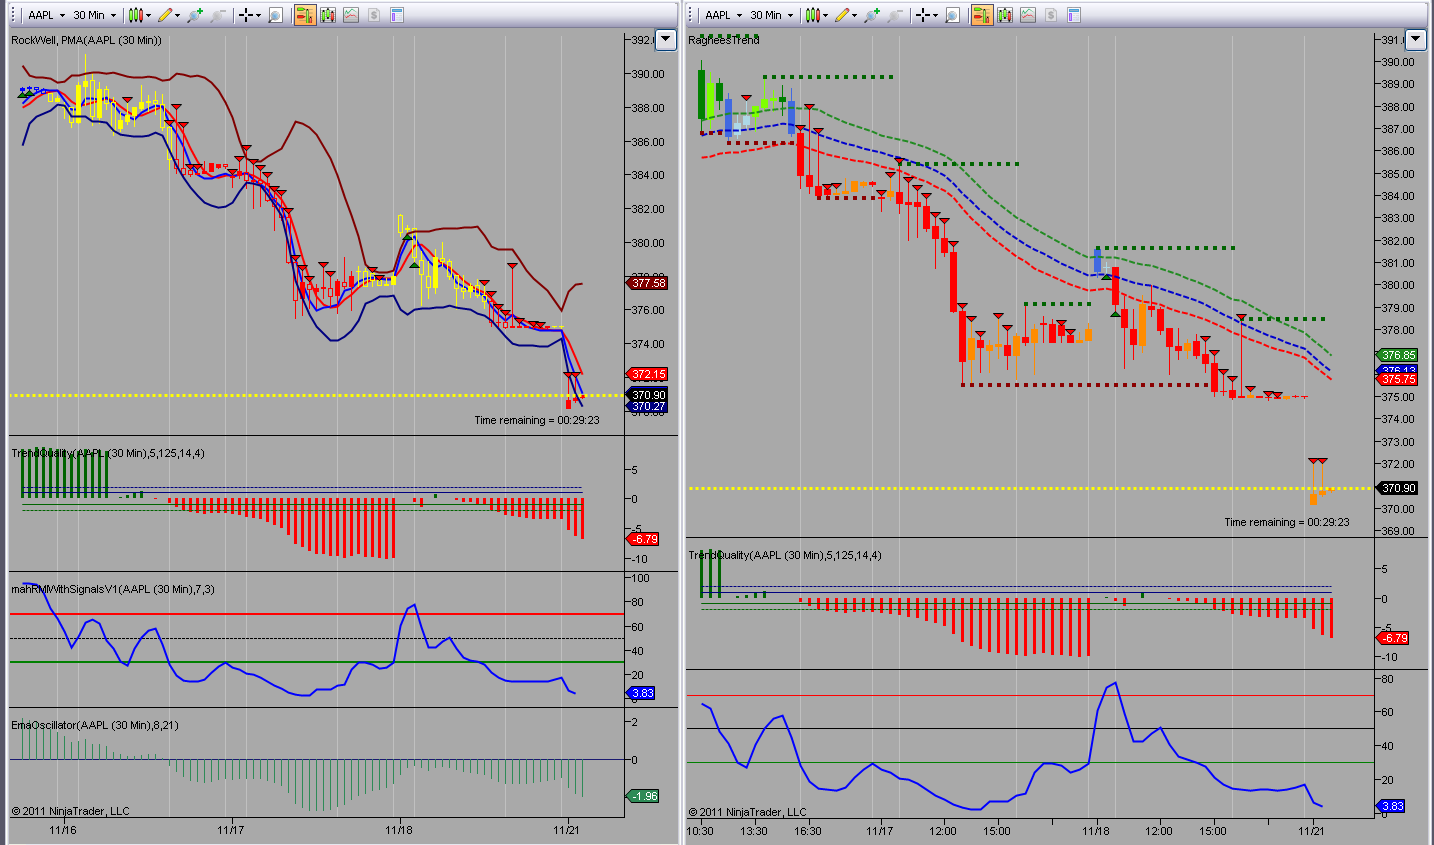Click the 11/16 date label on left chart
Image resolution: width=1434 pixels, height=845 pixels.
[x=63, y=830]
